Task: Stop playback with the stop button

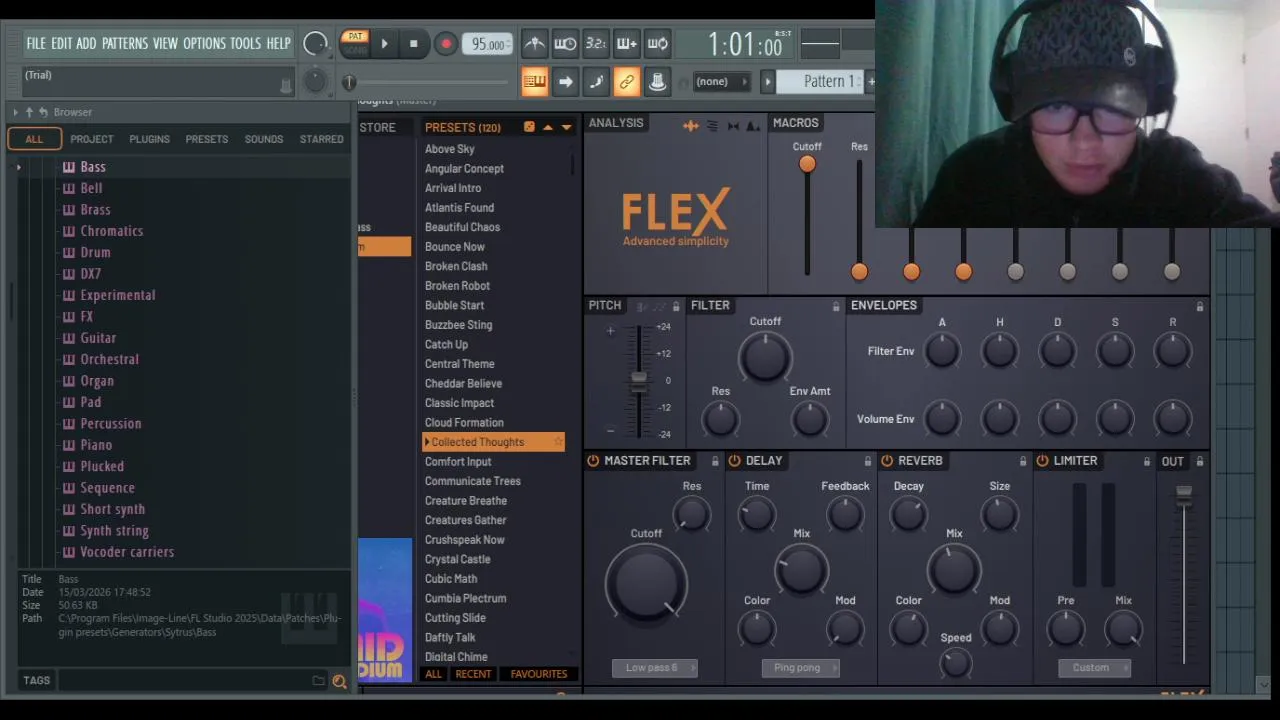Action: pos(413,44)
